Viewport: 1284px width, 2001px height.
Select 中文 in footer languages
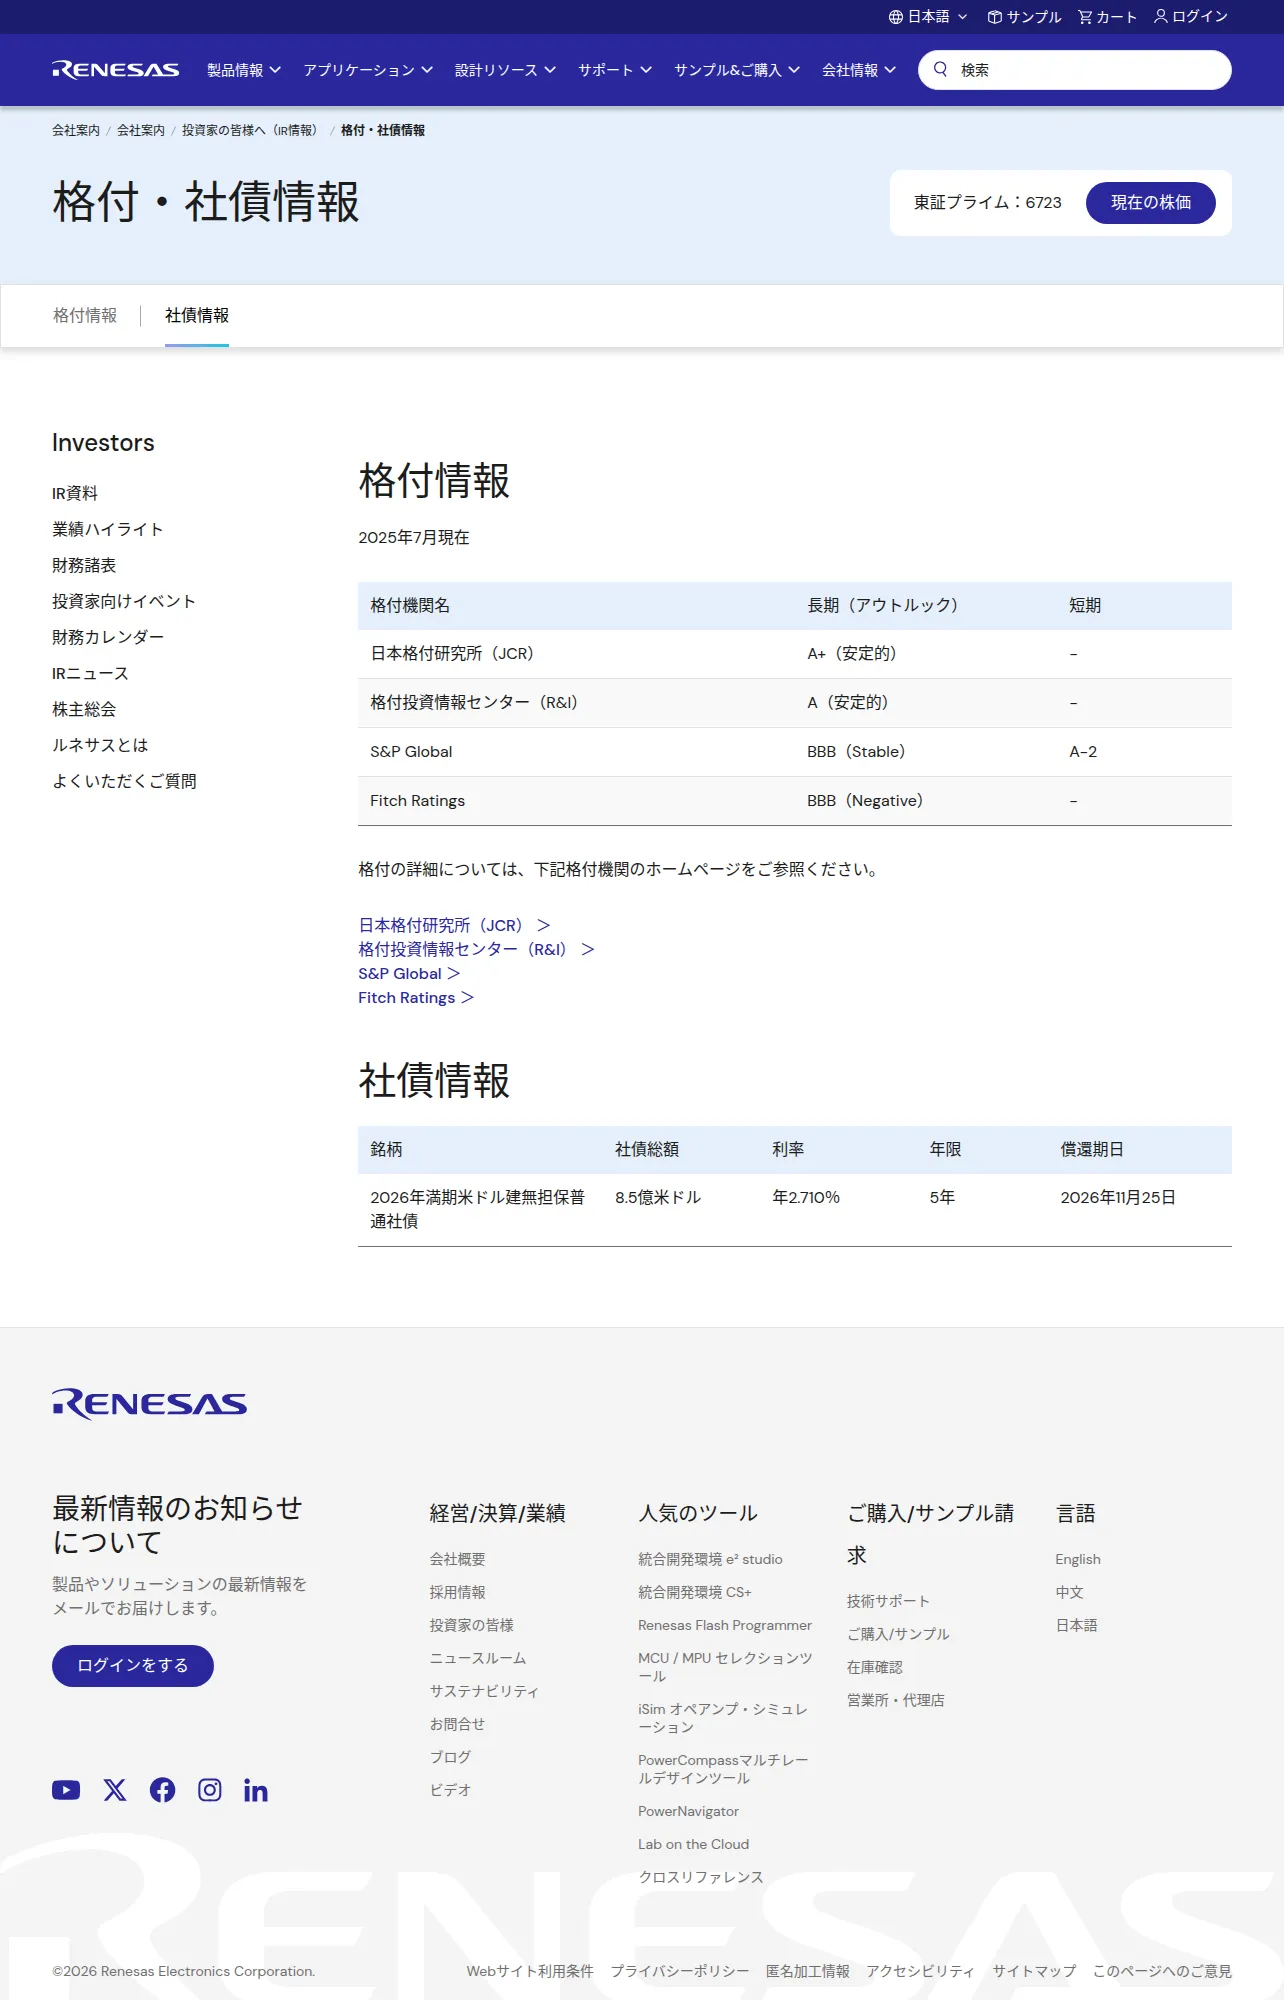pyautogui.click(x=1070, y=1592)
